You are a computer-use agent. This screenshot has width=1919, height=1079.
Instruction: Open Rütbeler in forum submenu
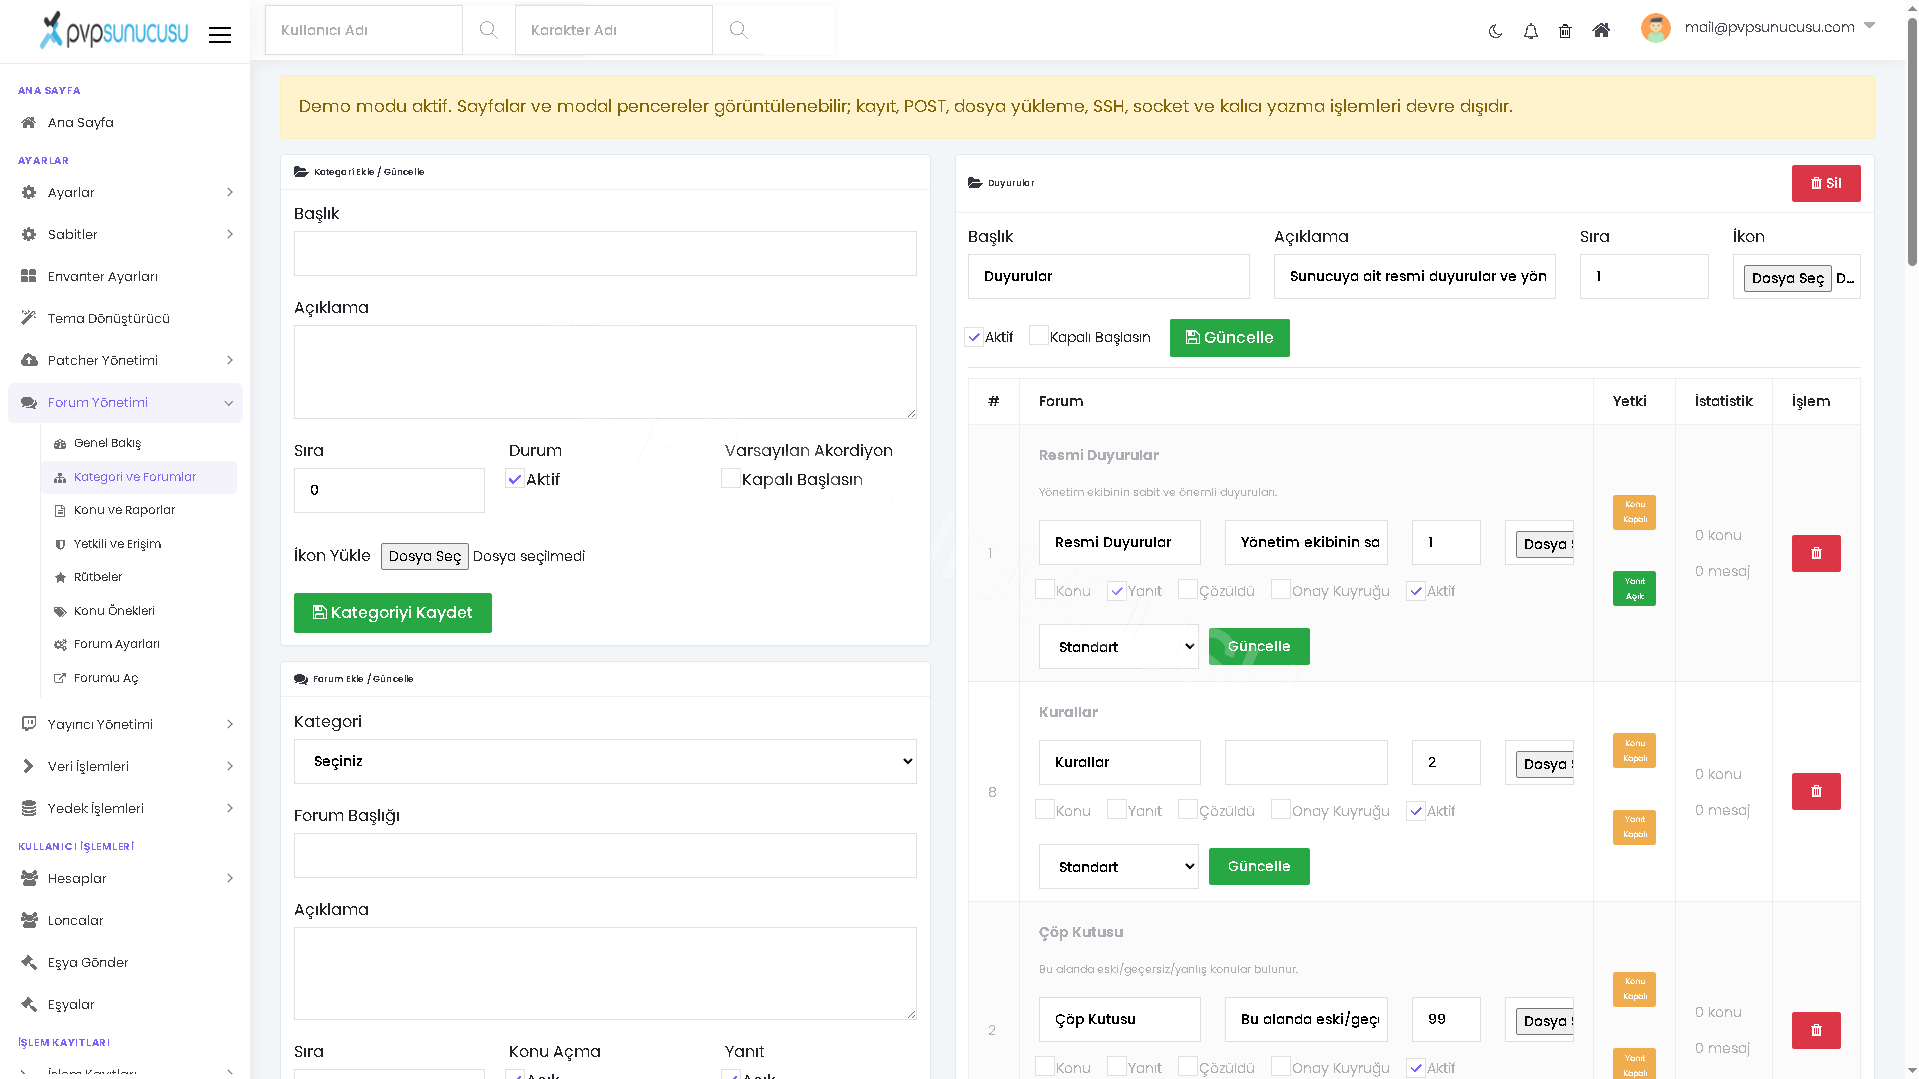(98, 577)
